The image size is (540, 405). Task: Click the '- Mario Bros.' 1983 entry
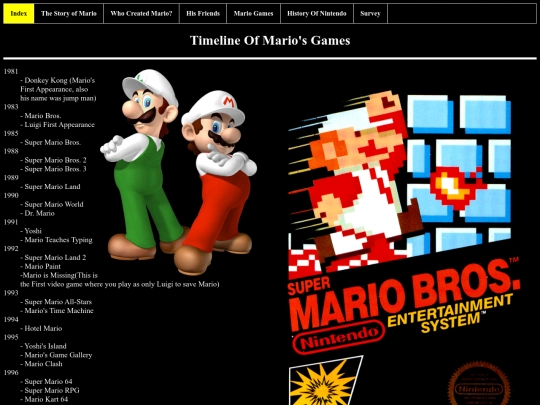click(41, 116)
